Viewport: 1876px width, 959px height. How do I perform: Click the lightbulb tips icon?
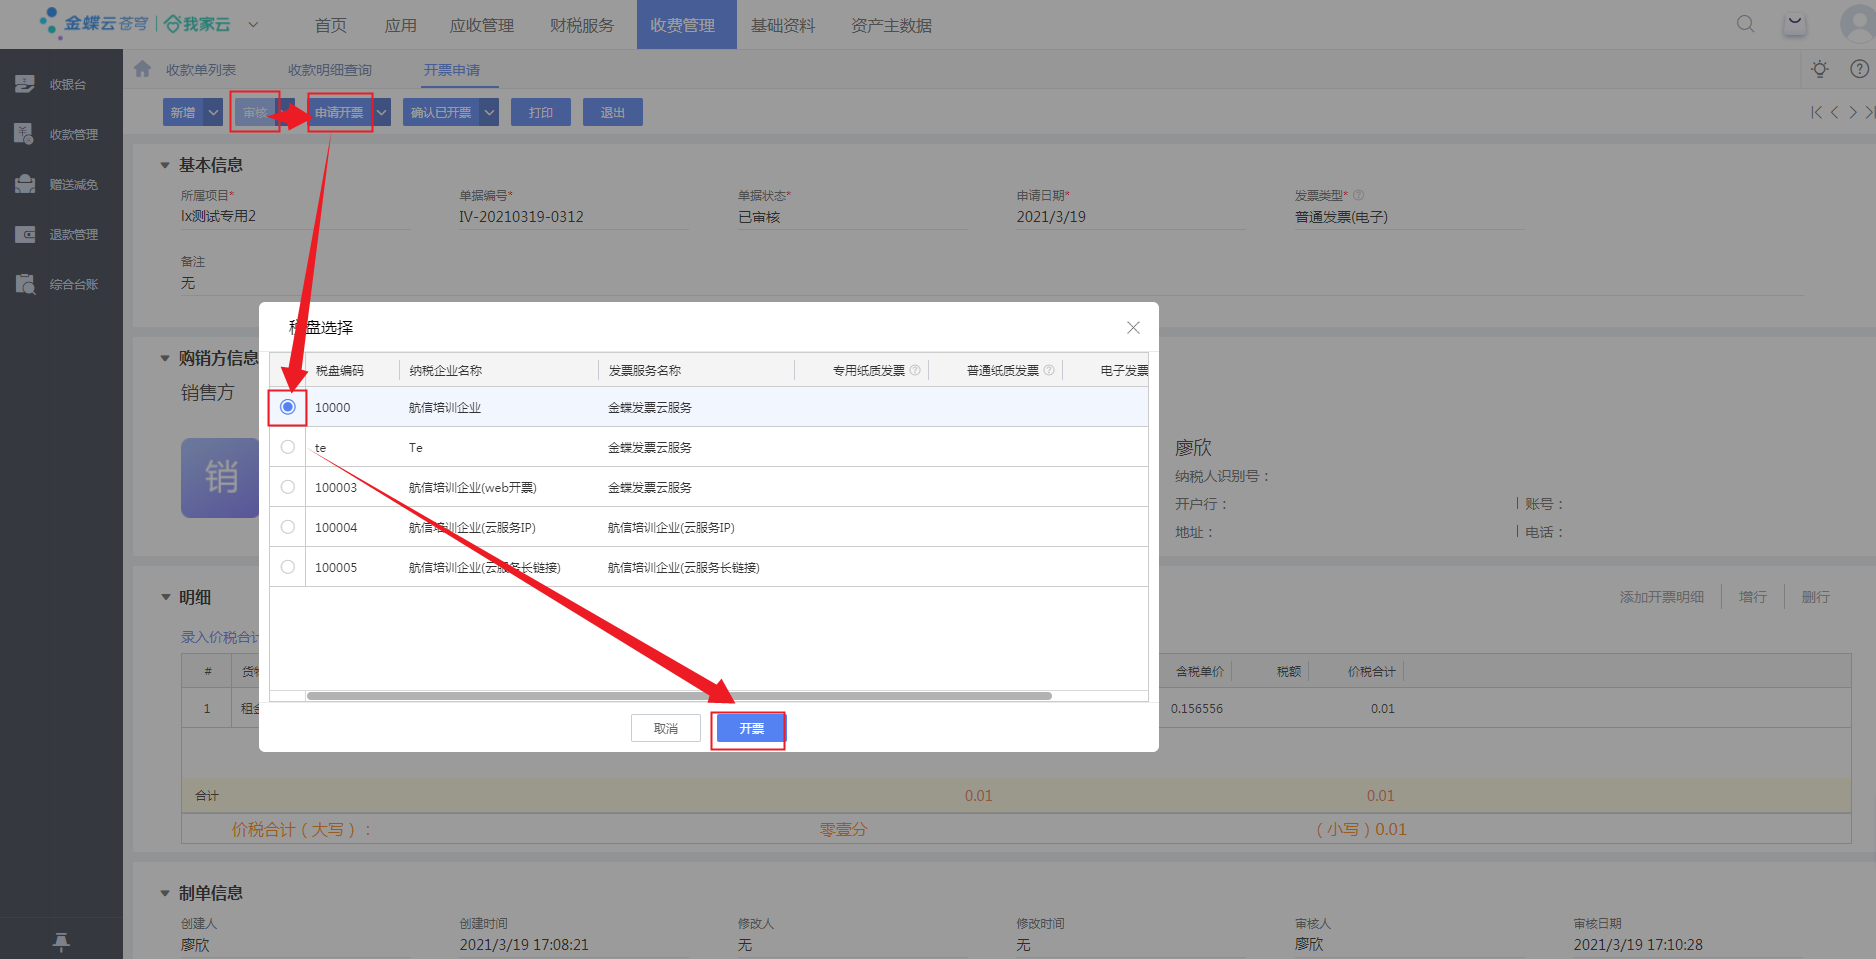click(x=1820, y=69)
